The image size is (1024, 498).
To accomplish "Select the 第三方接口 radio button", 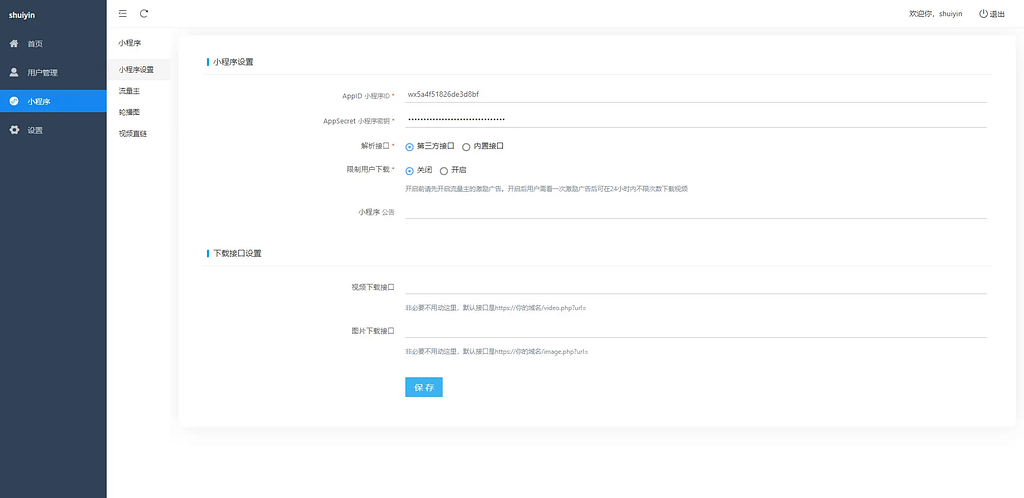I will click(x=409, y=147).
